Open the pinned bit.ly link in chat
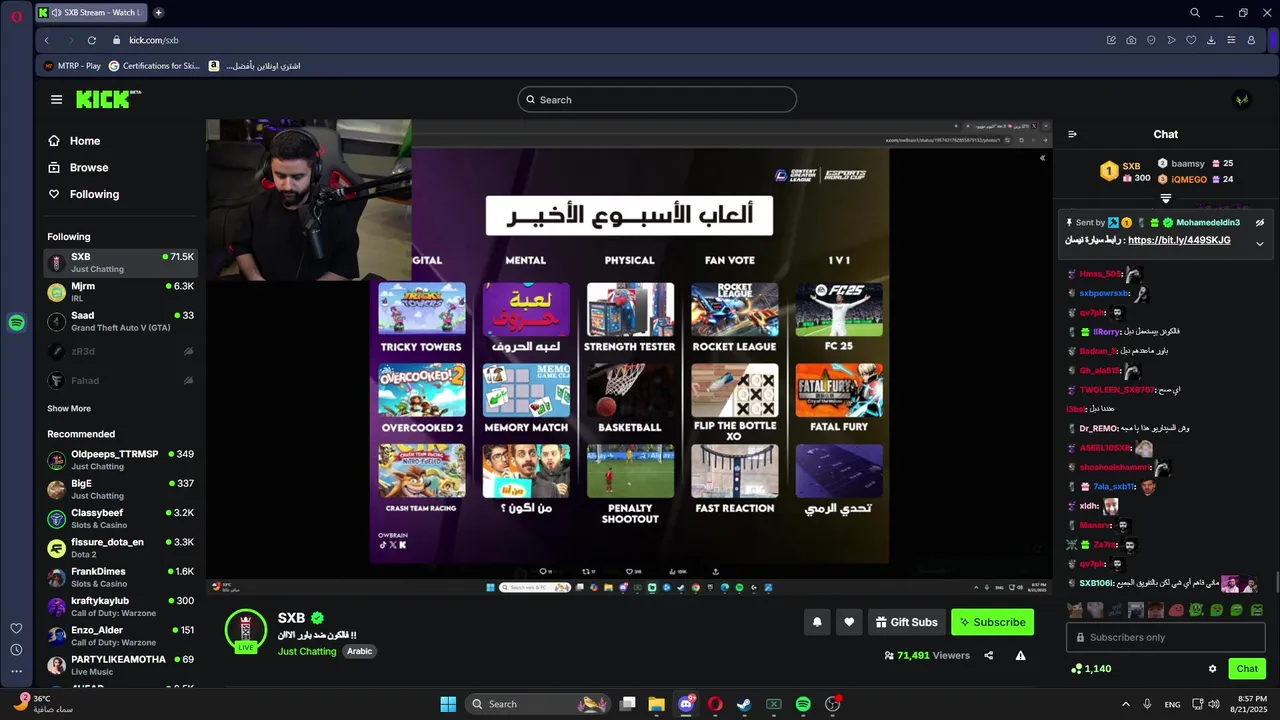 pyautogui.click(x=1179, y=240)
